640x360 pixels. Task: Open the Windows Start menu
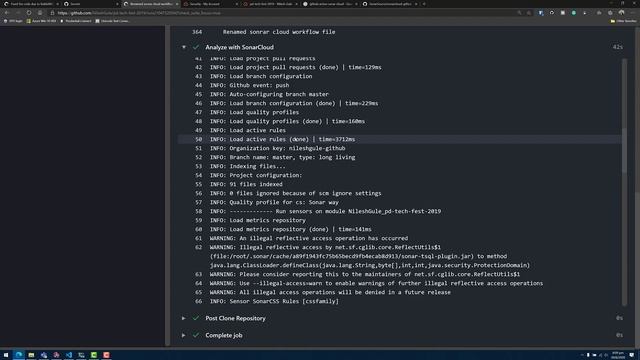click(x=6, y=355)
